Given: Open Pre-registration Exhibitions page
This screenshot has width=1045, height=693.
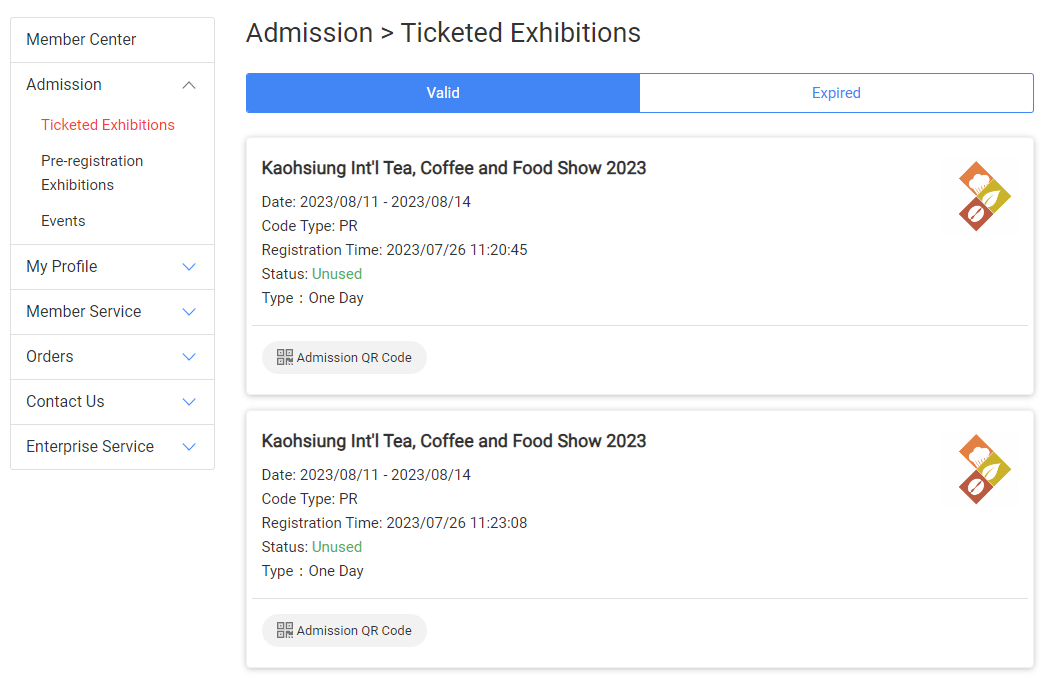Looking at the screenshot, I should tap(92, 173).
